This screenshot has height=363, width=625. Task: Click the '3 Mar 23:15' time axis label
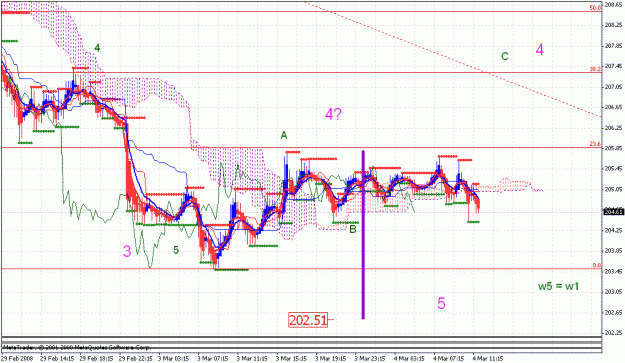coord(370,358)
